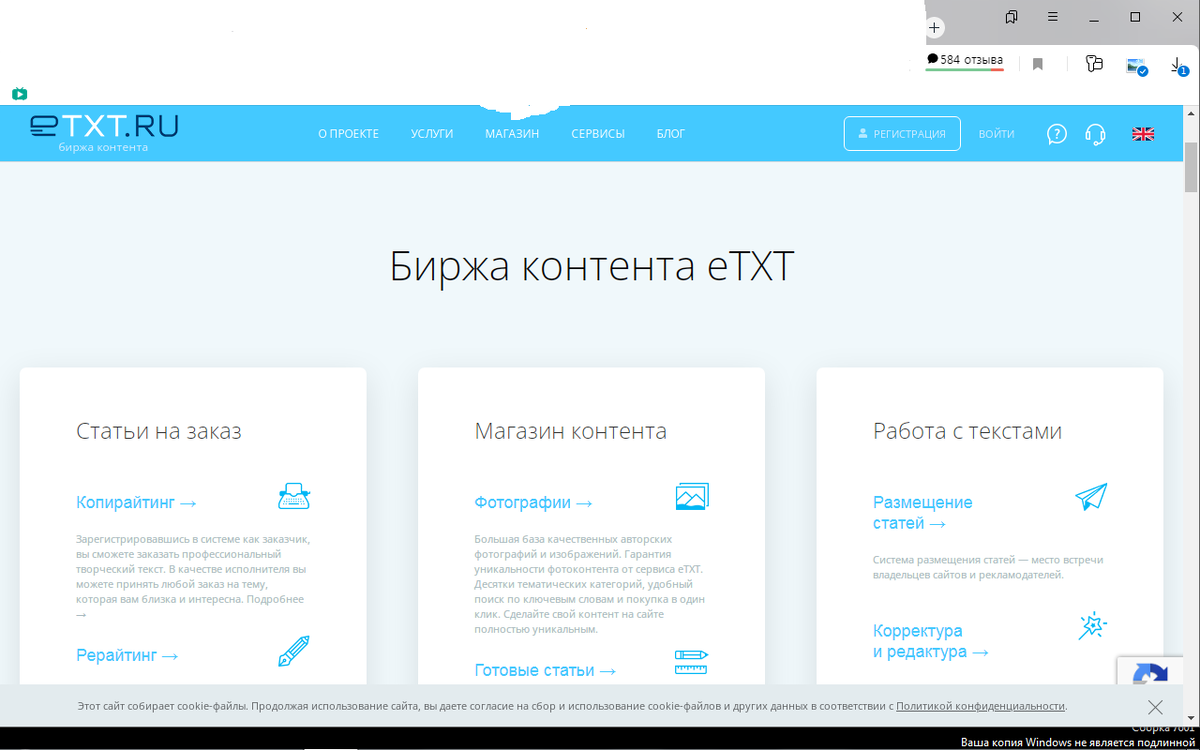
Task: Click the pencil and ruler icon beside Готовые статьи
Action: [x=692, y=662]
